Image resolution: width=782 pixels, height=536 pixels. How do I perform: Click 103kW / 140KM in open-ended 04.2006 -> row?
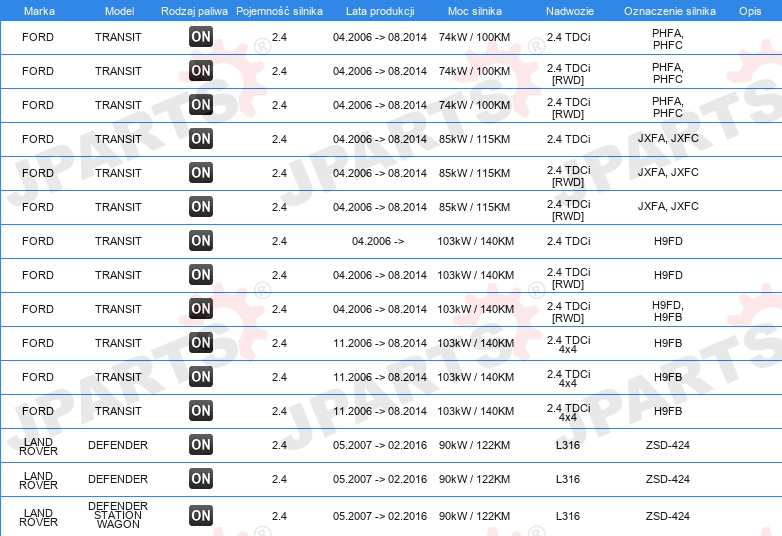475,241
